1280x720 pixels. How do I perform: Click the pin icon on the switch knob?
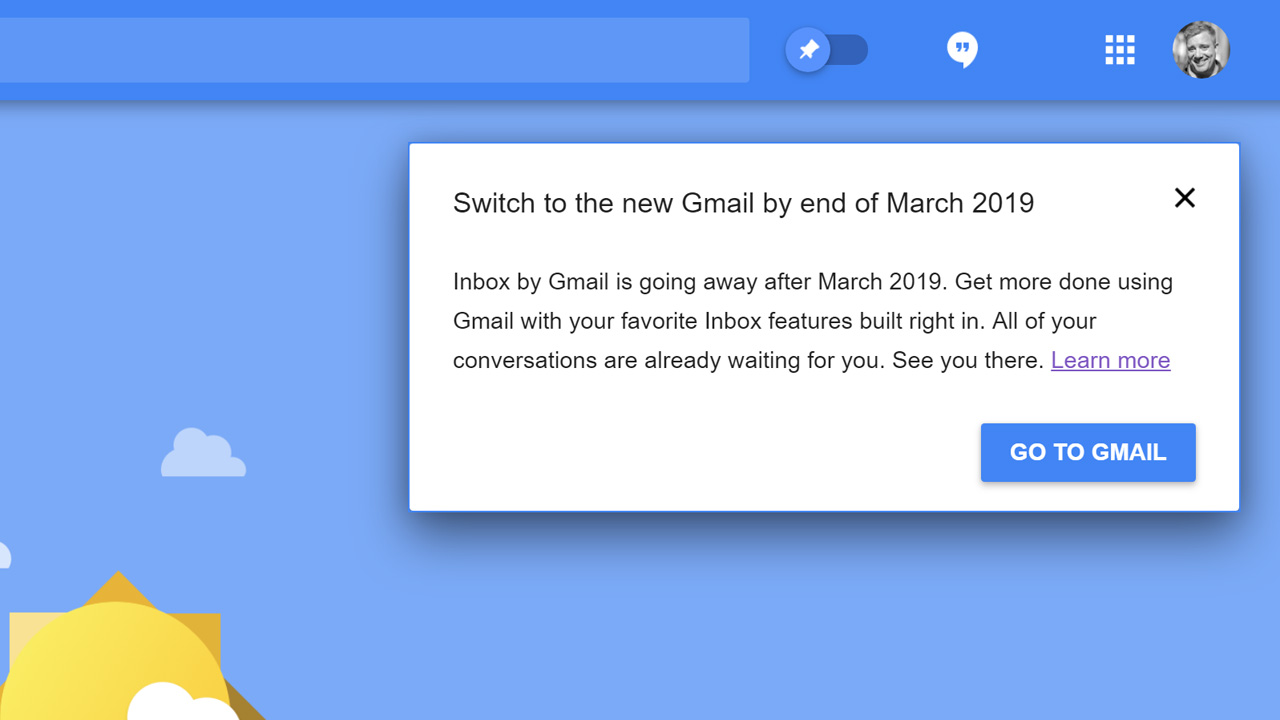(809, 50)
